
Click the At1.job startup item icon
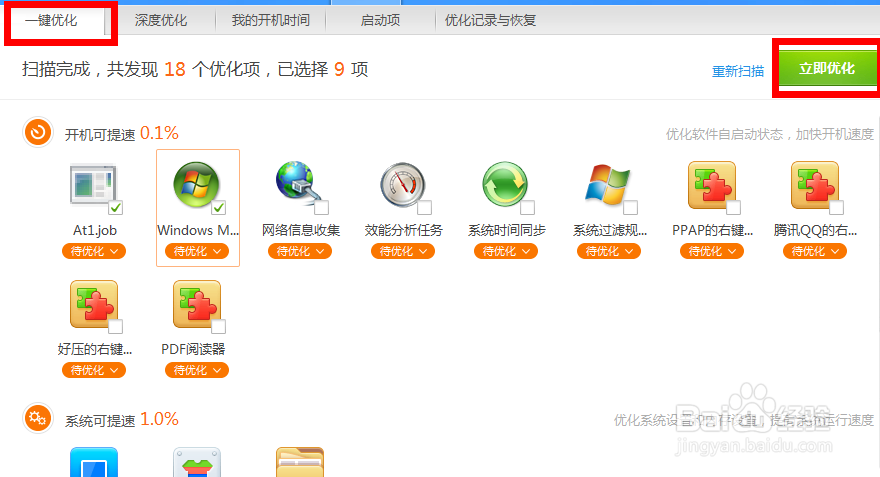tap(93, 184)
